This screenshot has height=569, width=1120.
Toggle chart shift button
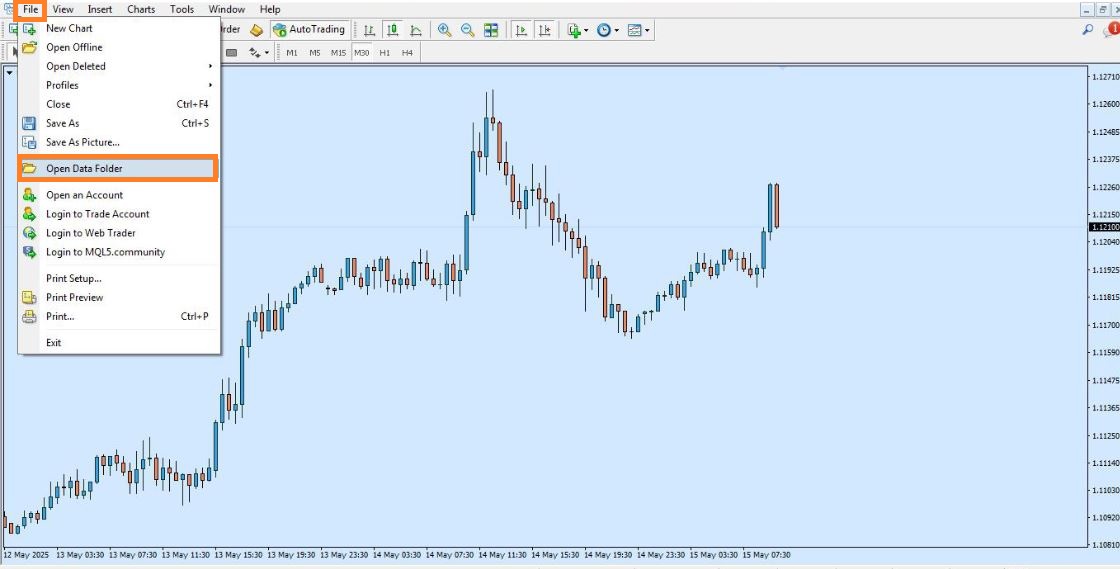(x=545, y=30)
